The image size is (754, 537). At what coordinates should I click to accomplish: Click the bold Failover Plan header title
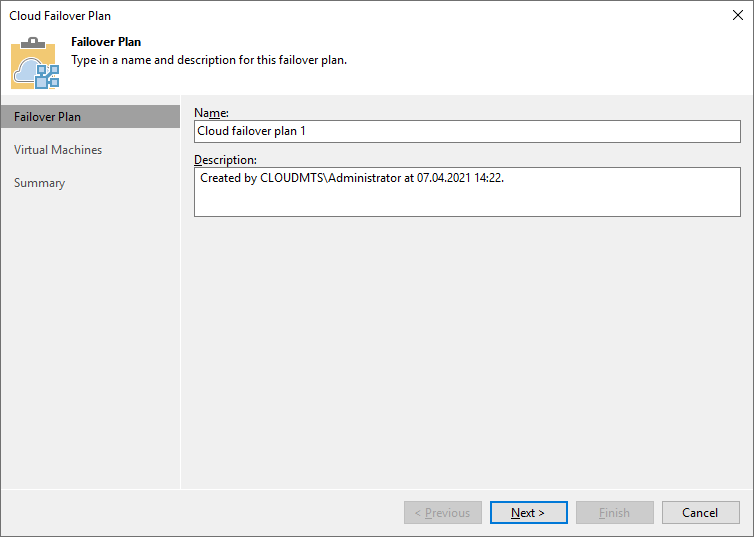pyautogui.click(x=106, y=43)
